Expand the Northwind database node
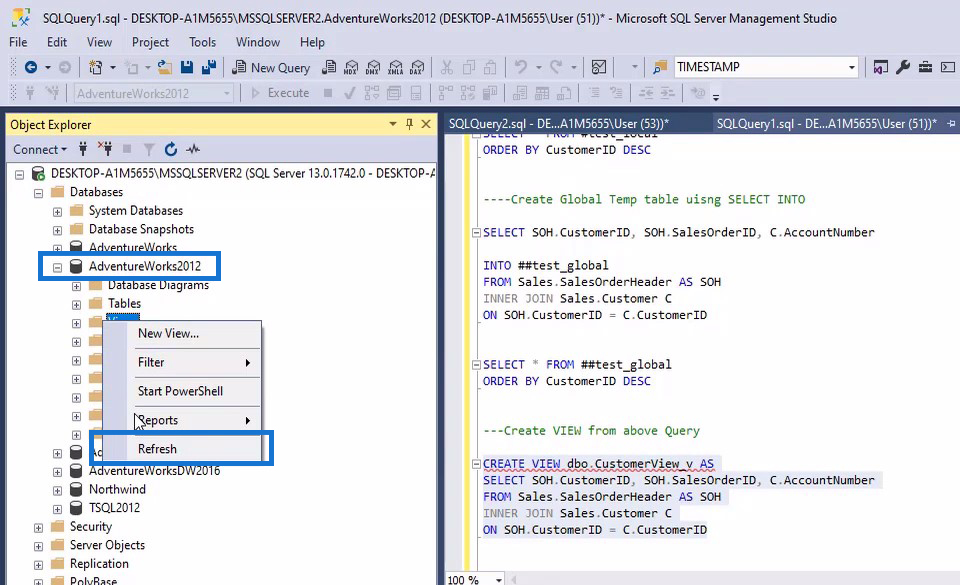 click(58, 490)
